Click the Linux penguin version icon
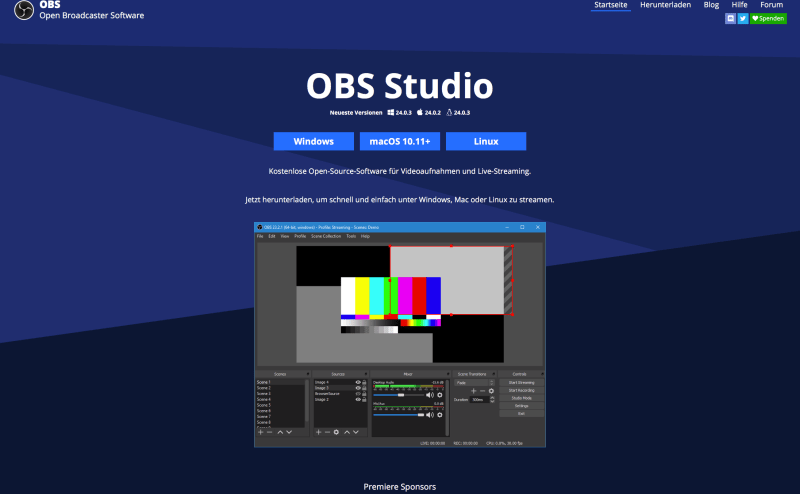This screenshot has height=494, width=800. pos(449,113)
